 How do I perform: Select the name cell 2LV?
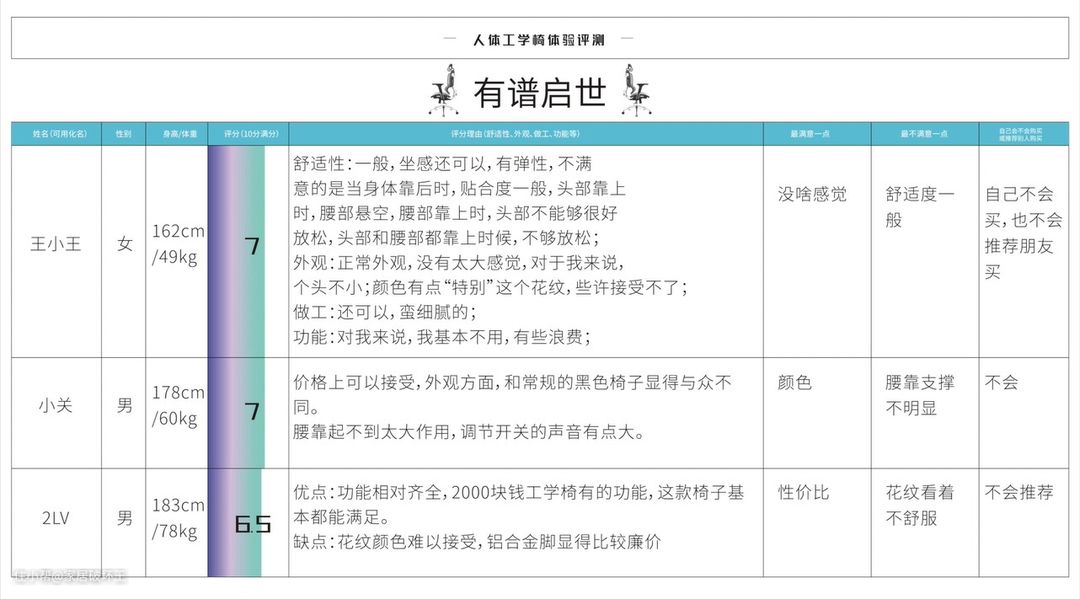[x=56, y=518]
